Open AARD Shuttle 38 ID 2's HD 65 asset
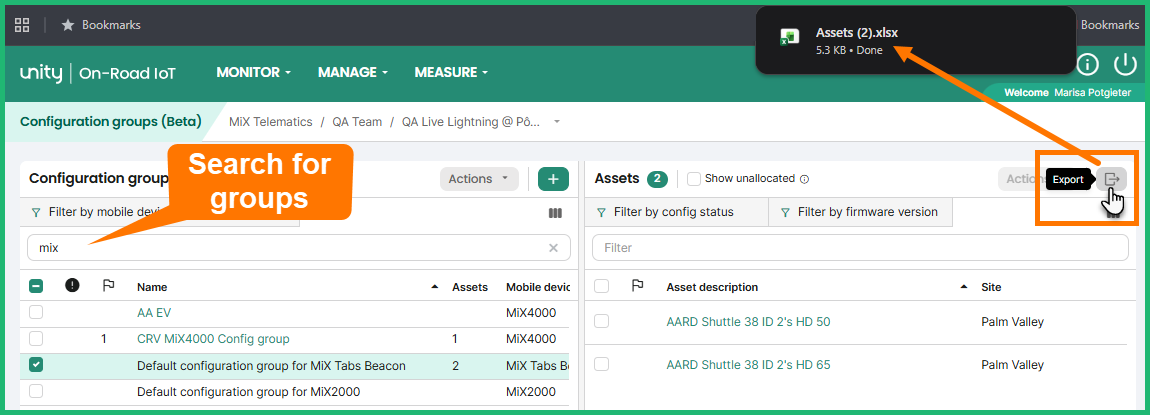The image size is (1150, 415). [x=748, y=365]
